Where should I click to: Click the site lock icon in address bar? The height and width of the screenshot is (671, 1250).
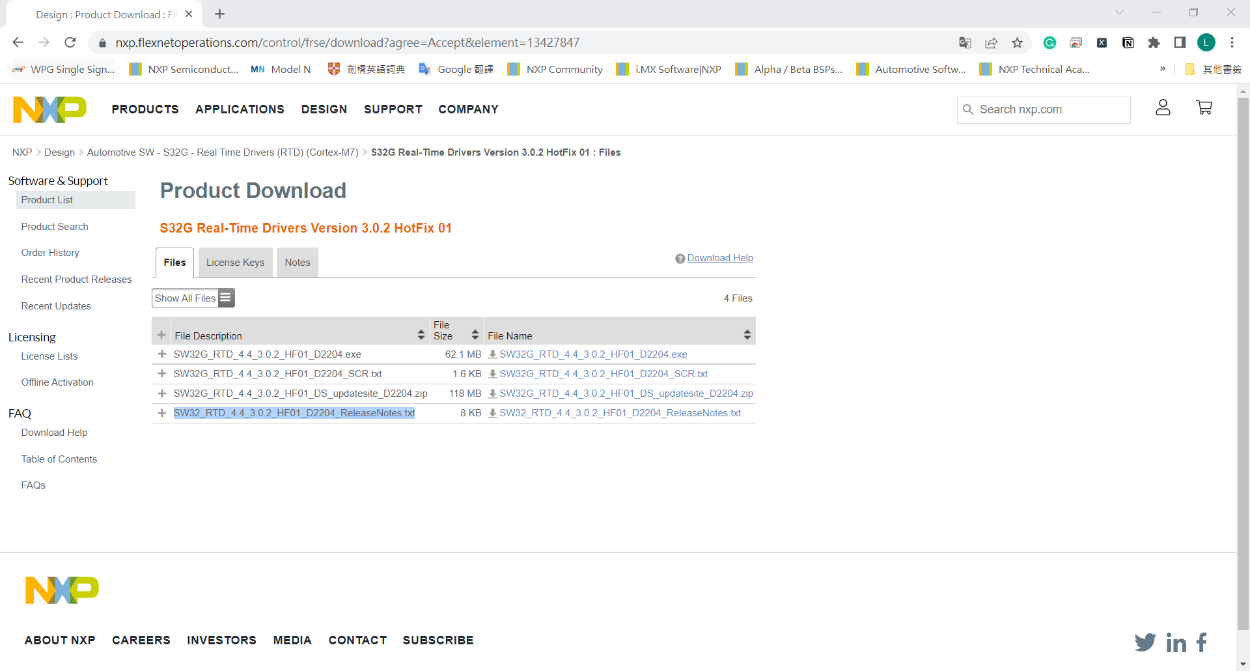[102, 43]
